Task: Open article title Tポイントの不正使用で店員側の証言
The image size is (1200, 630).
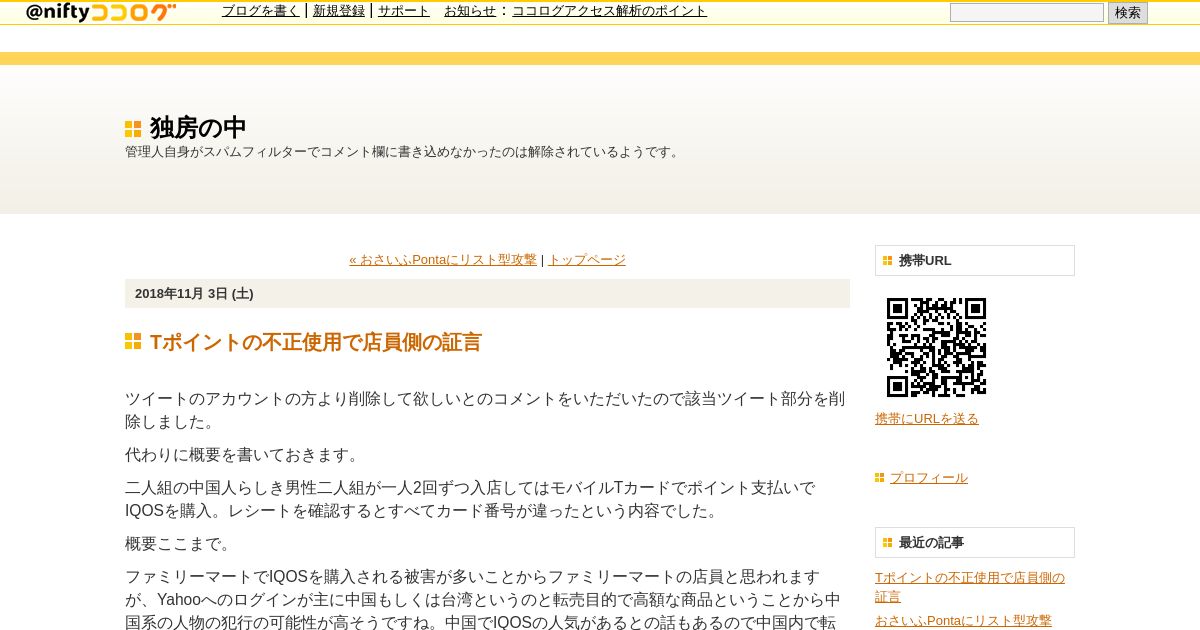Action: click(x=316, y=342)
